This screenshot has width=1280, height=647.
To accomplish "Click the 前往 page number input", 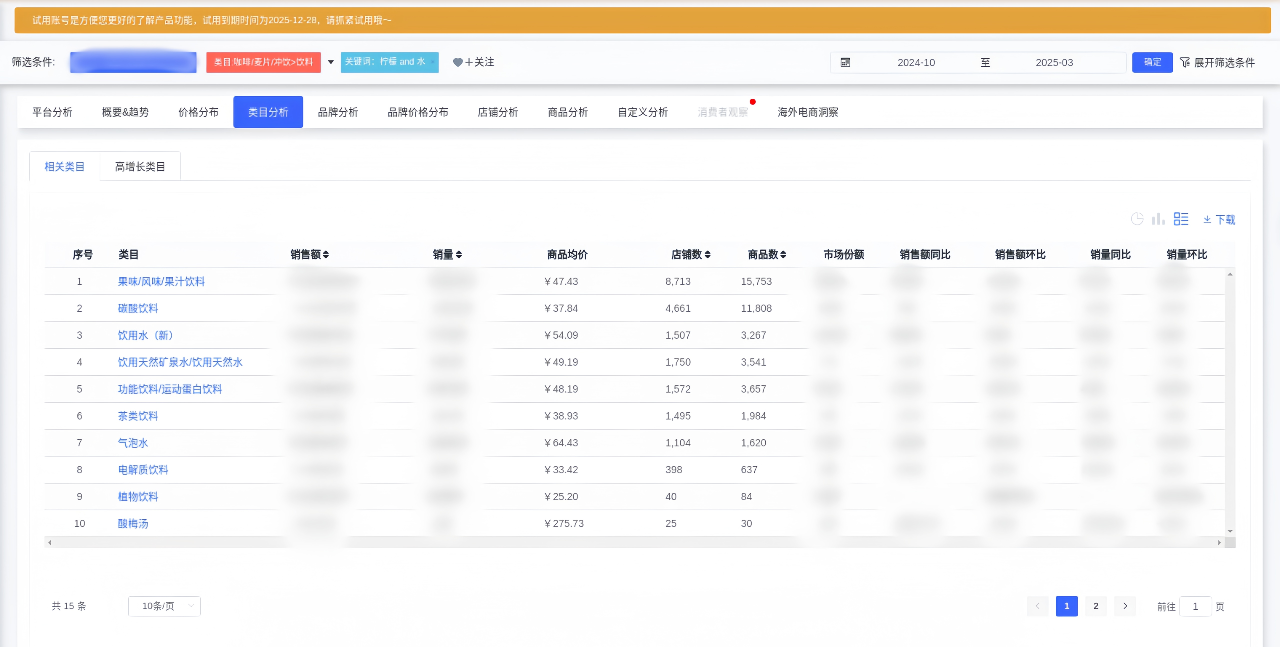I will (1195, 606).
